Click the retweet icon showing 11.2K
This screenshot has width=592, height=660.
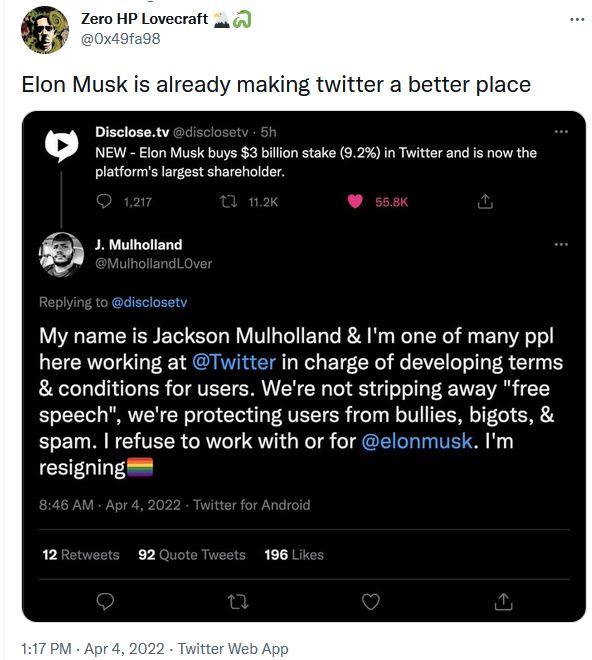(x=229, y=202)
